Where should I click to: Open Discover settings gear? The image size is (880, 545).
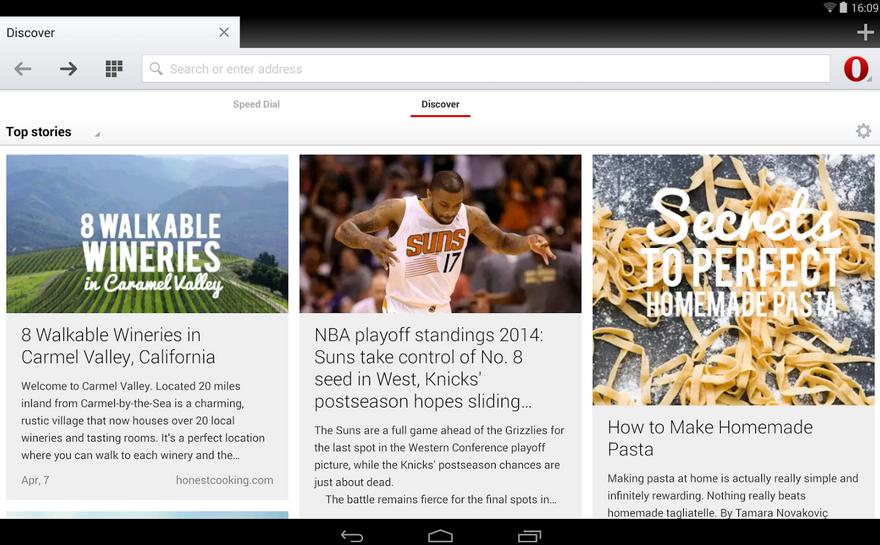tap(863, 132)
